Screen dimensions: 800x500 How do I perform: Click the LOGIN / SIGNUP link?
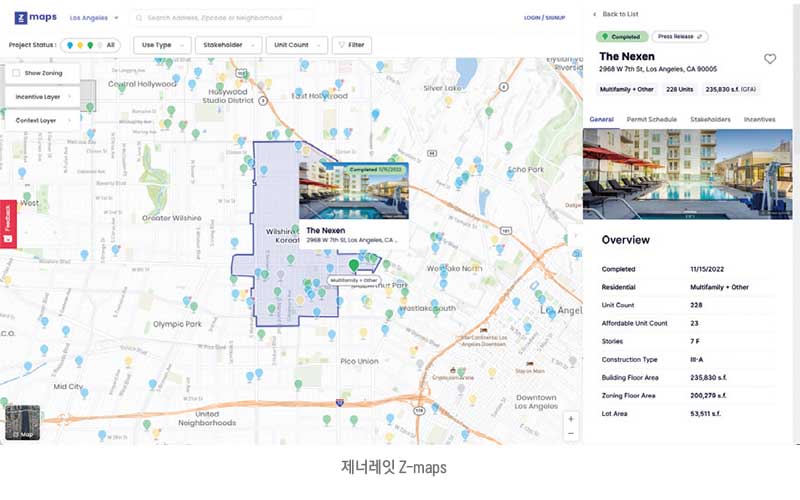[x=545, y=18]
